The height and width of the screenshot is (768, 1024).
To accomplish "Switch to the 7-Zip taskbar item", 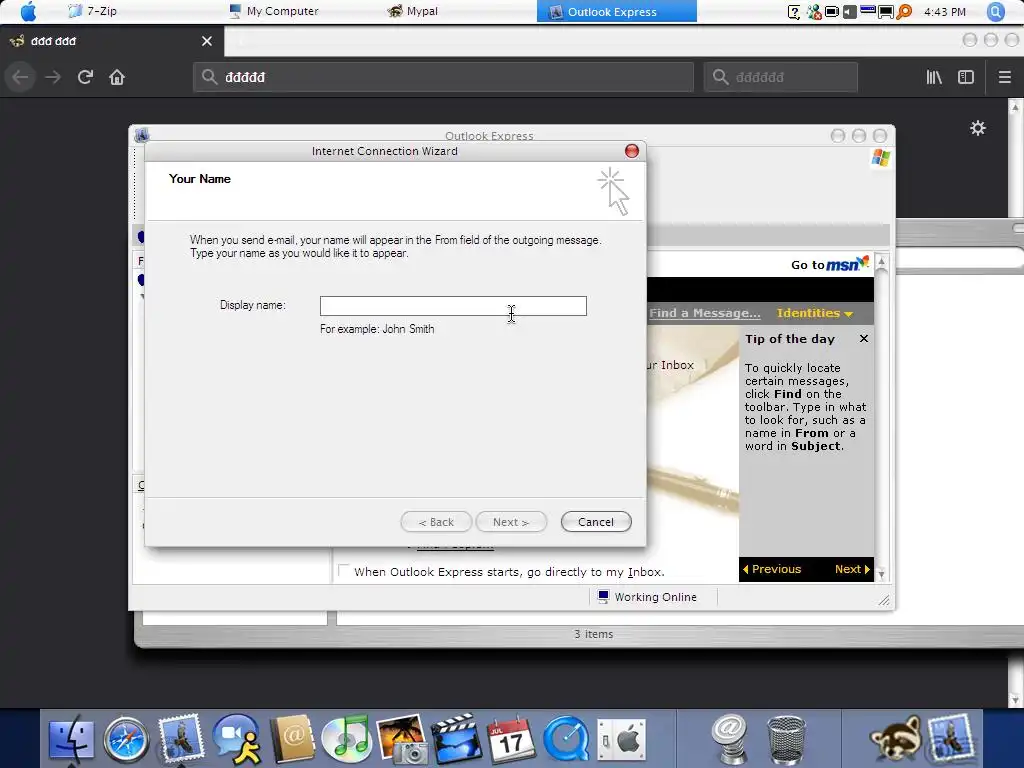I will [93, 11].
